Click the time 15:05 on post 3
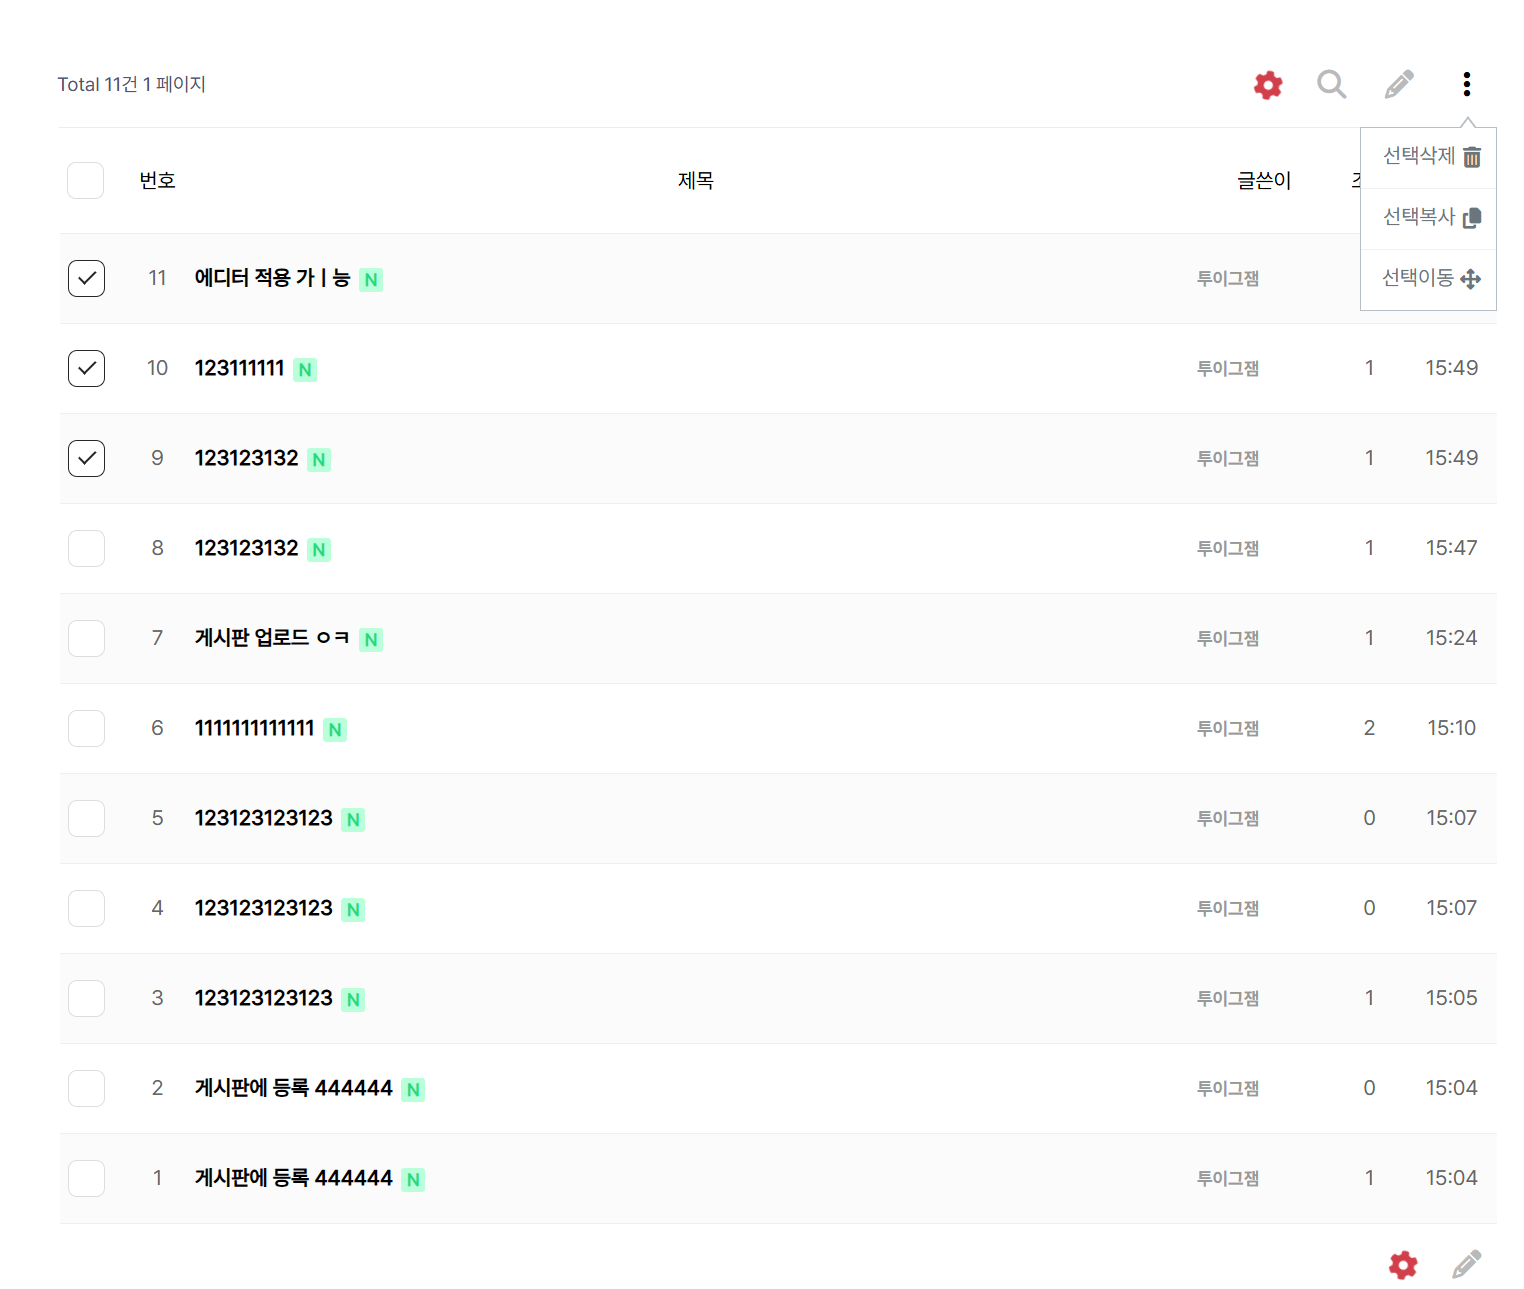1524x1289 pixels. [x=1451, y=998]
